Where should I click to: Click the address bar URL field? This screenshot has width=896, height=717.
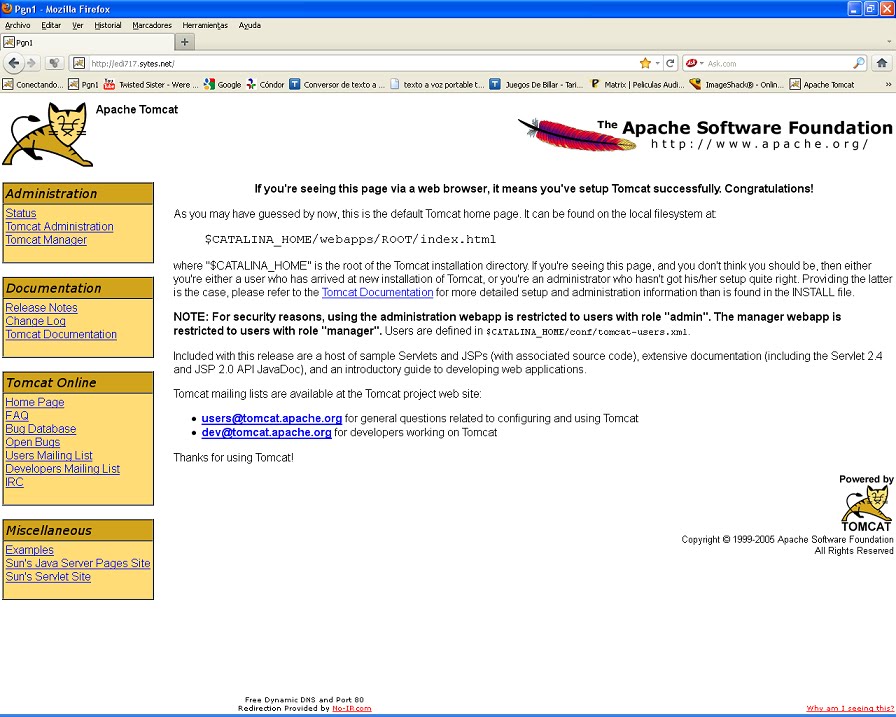click(363, 63)
